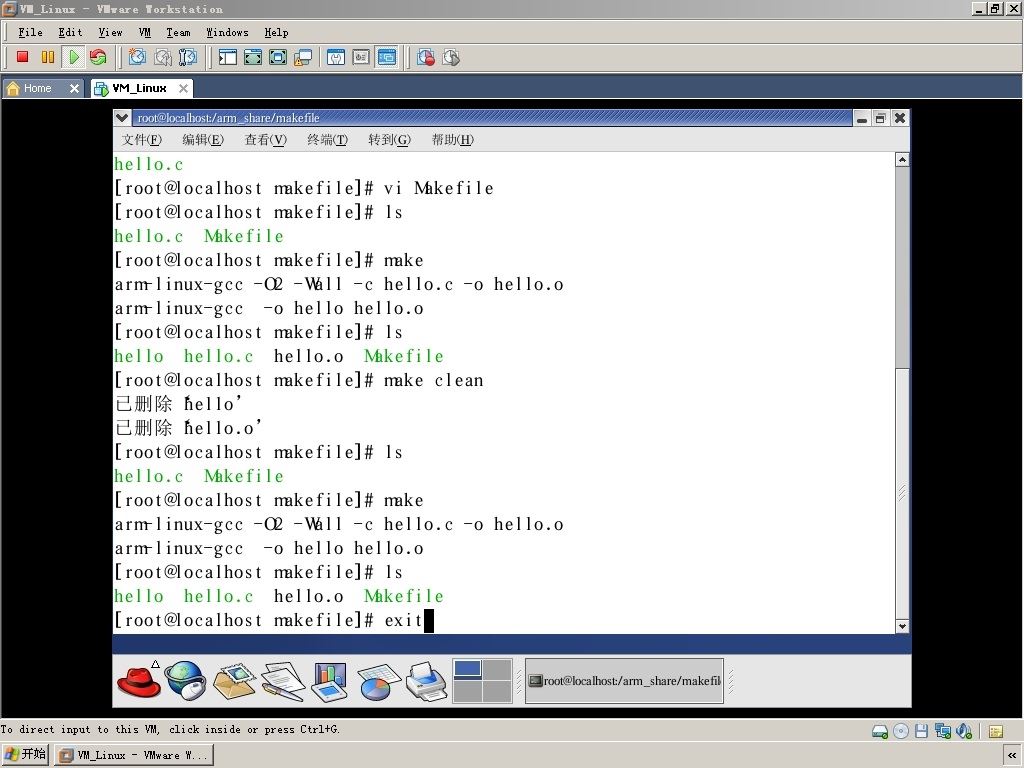The width and height of the screenshot is (1024, 768).
Task: Open the Red Hat main menu
Action: tap(138, 680)
